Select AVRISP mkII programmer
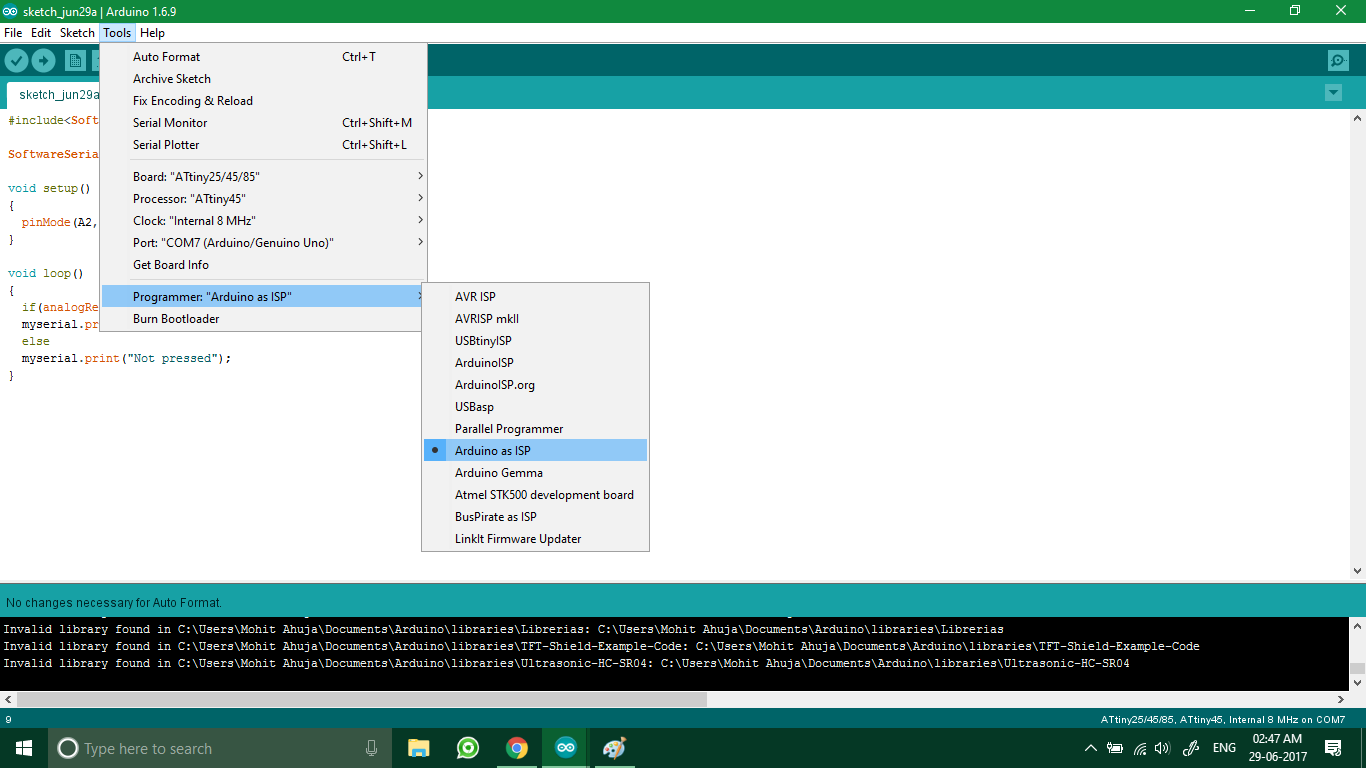This screenshot has width=1366, height=768. pos(535,319)
